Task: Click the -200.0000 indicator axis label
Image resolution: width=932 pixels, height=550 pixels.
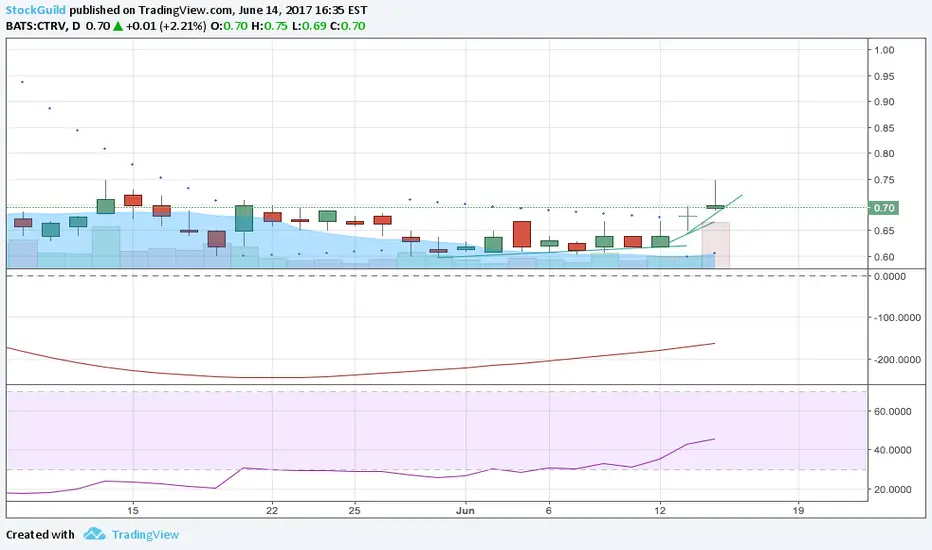Action: point(897,360)
